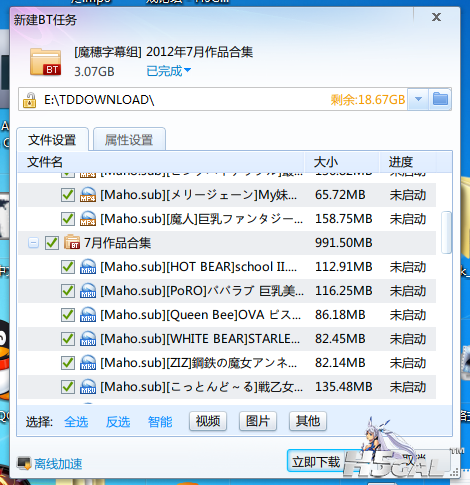Uncheck the ZIZ file checkbox
The width and height of the screenshot is (470, 485).
68,363
